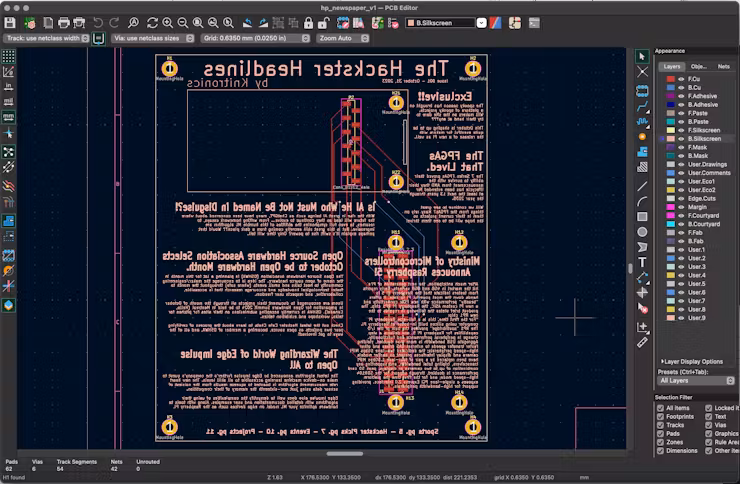Switch to the Layers tab
Screen dimensions: 740x484
672,67
